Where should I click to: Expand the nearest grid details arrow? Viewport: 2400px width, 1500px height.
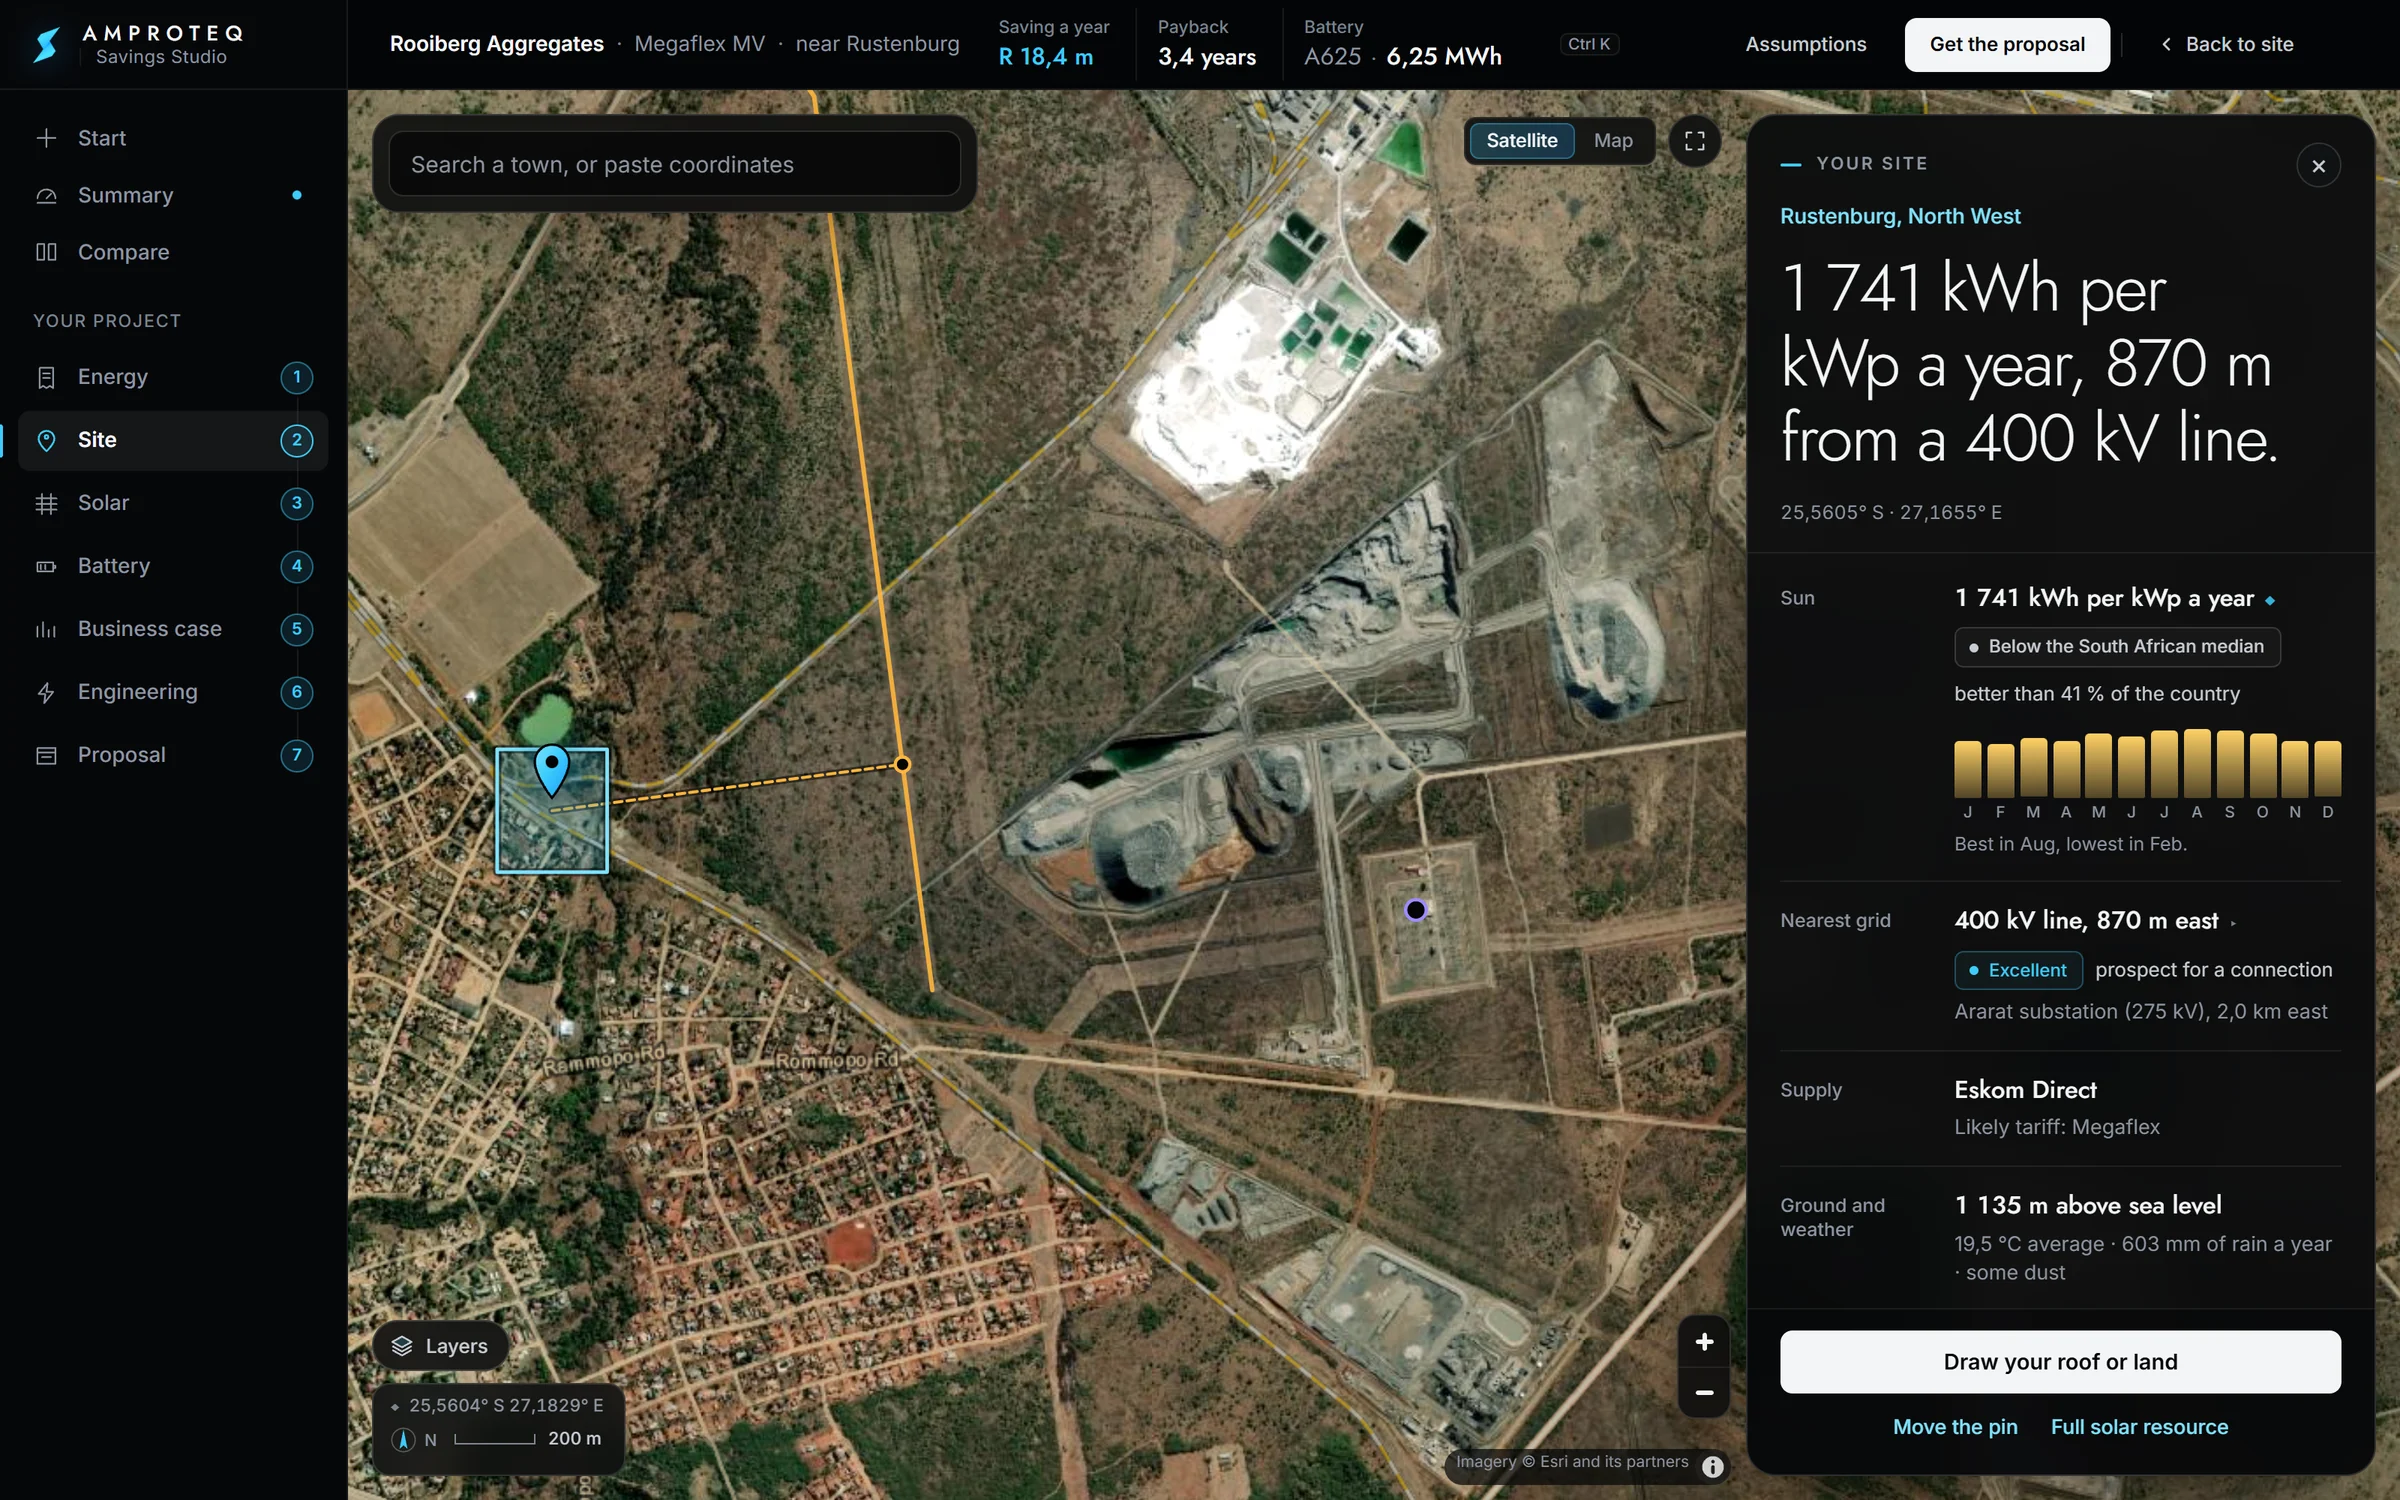[2233, 923]
